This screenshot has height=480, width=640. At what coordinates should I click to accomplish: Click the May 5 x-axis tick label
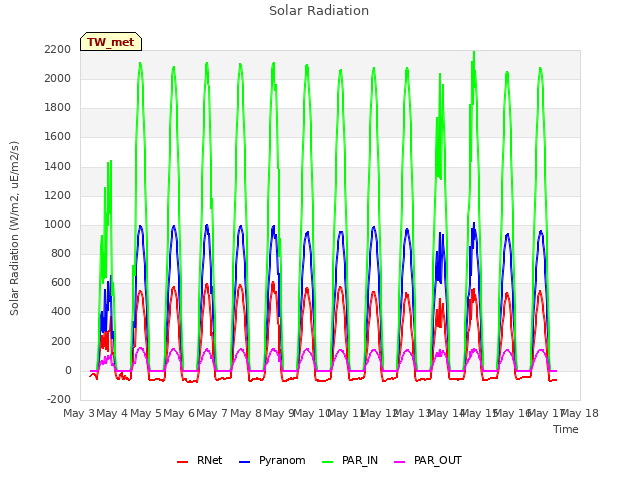pyautogui.click(x=146, y=413)
